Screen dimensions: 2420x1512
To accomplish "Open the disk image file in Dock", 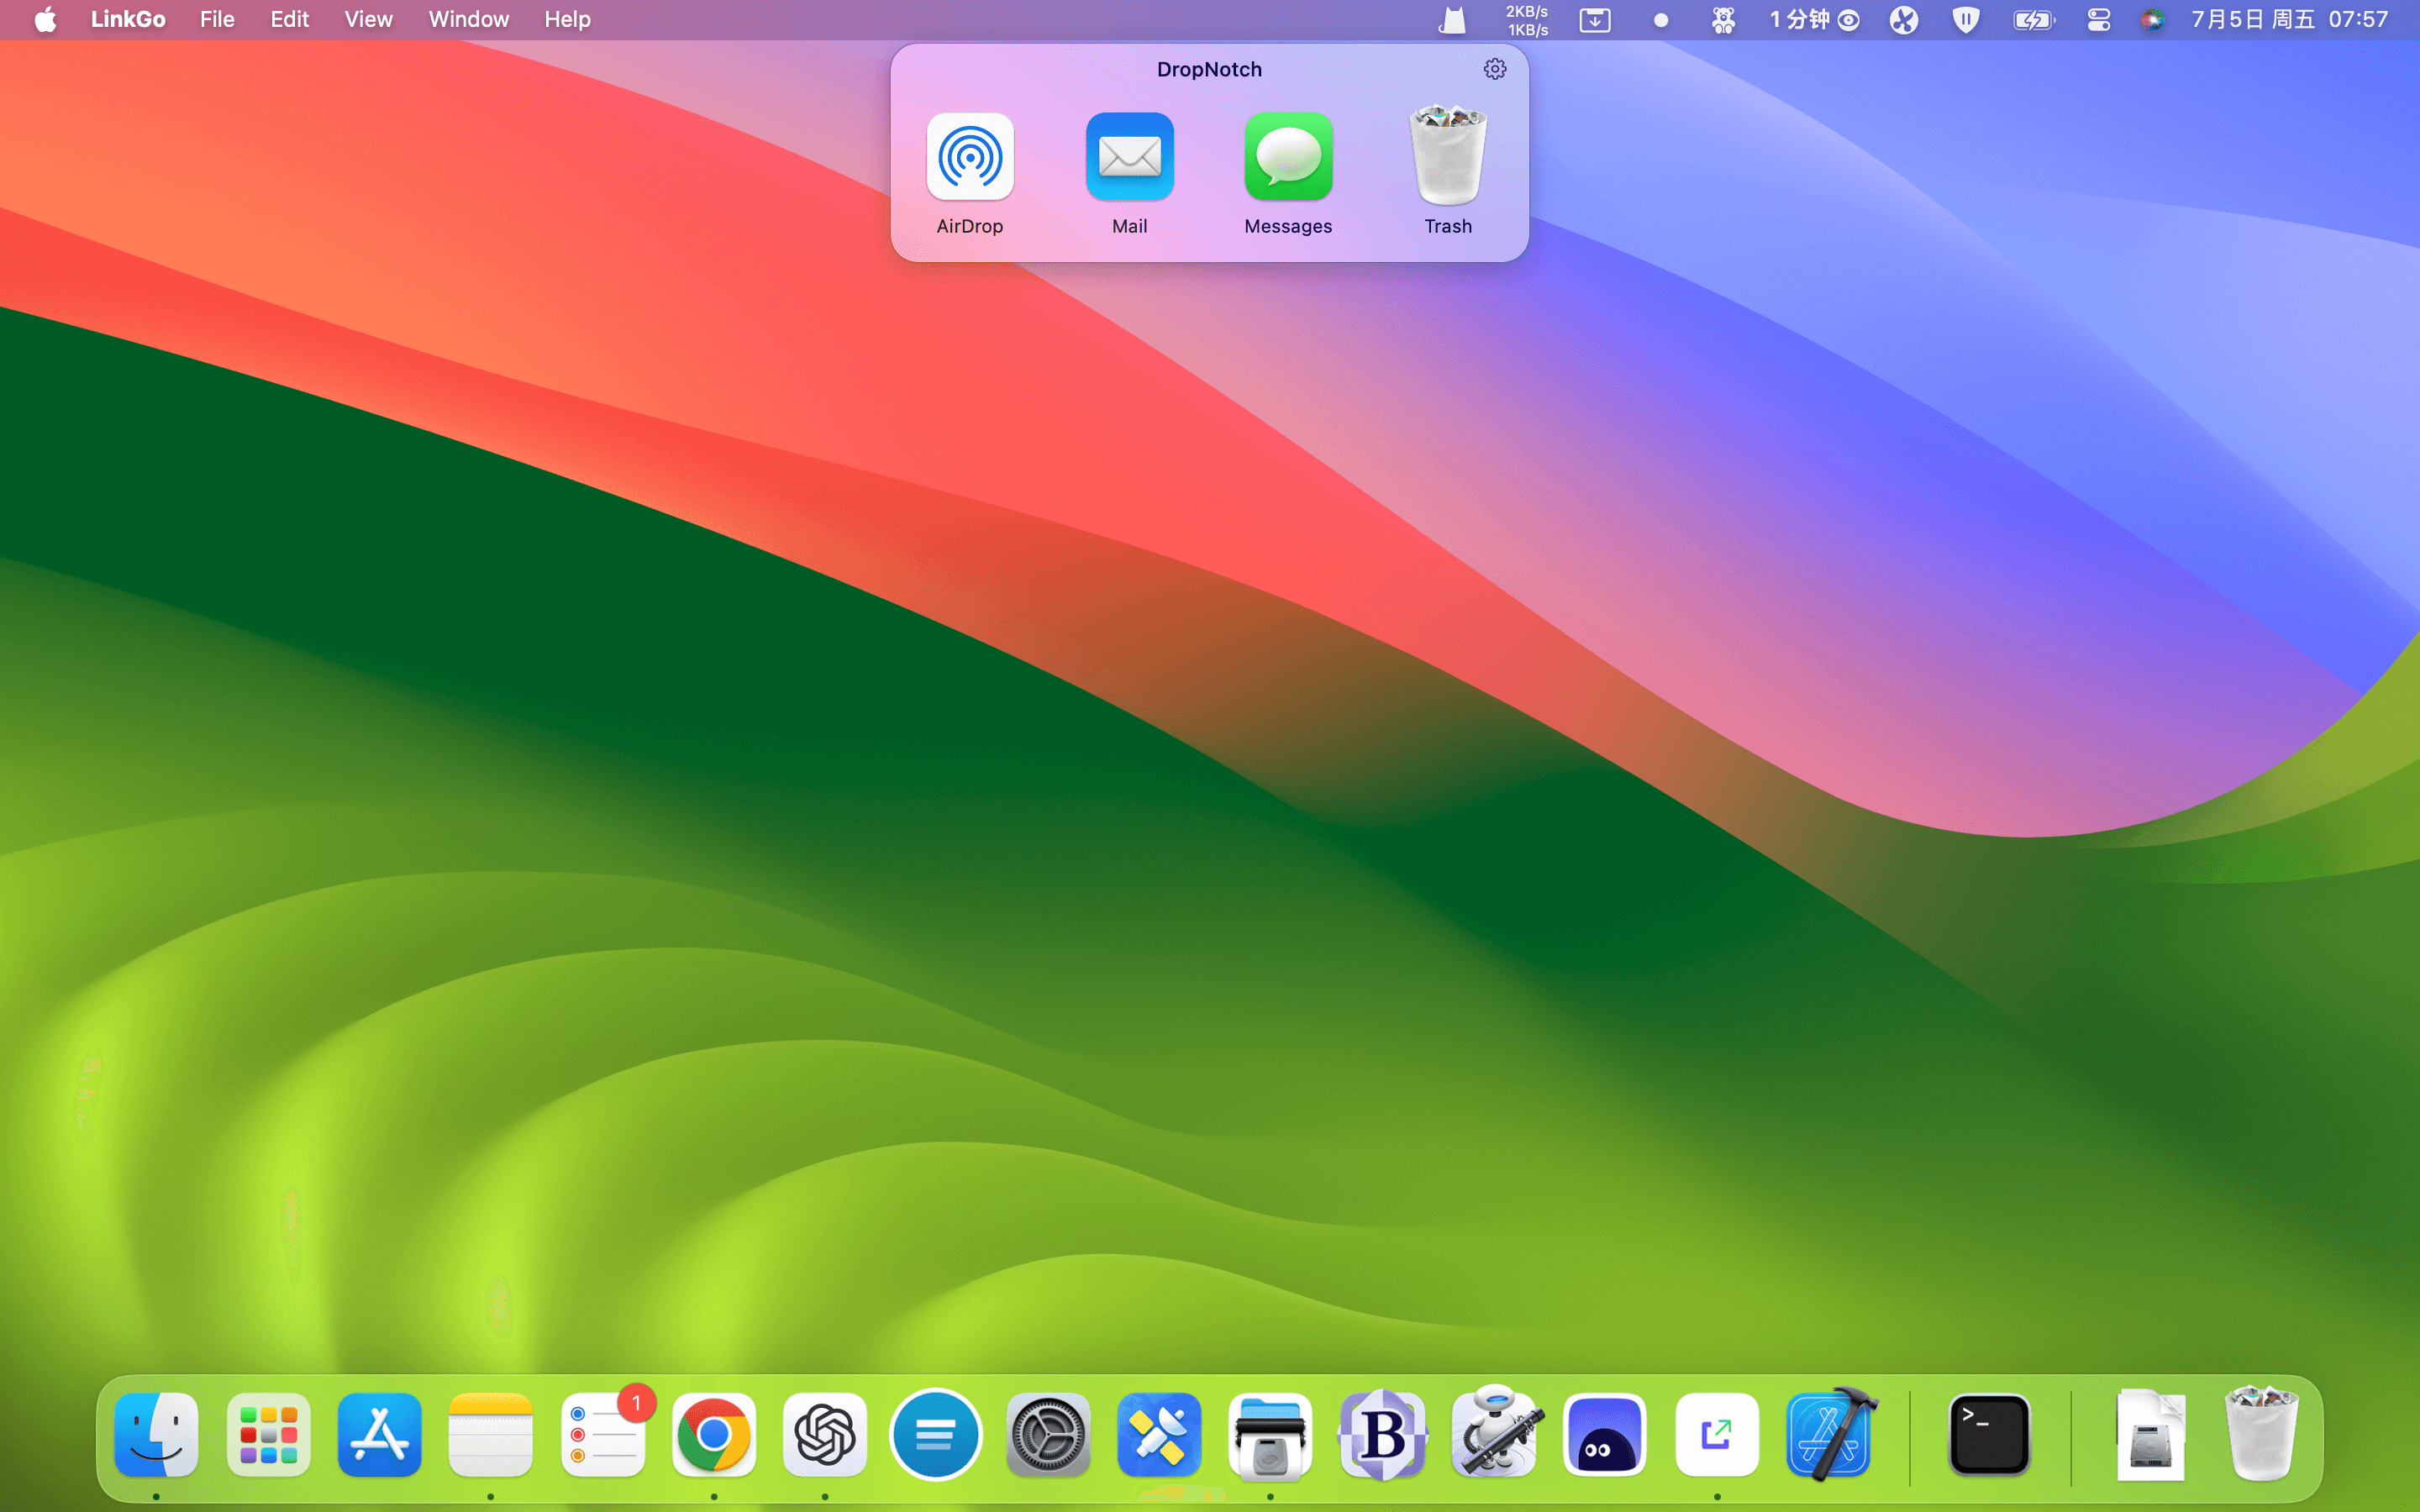I will [x=2150, y=1434].
